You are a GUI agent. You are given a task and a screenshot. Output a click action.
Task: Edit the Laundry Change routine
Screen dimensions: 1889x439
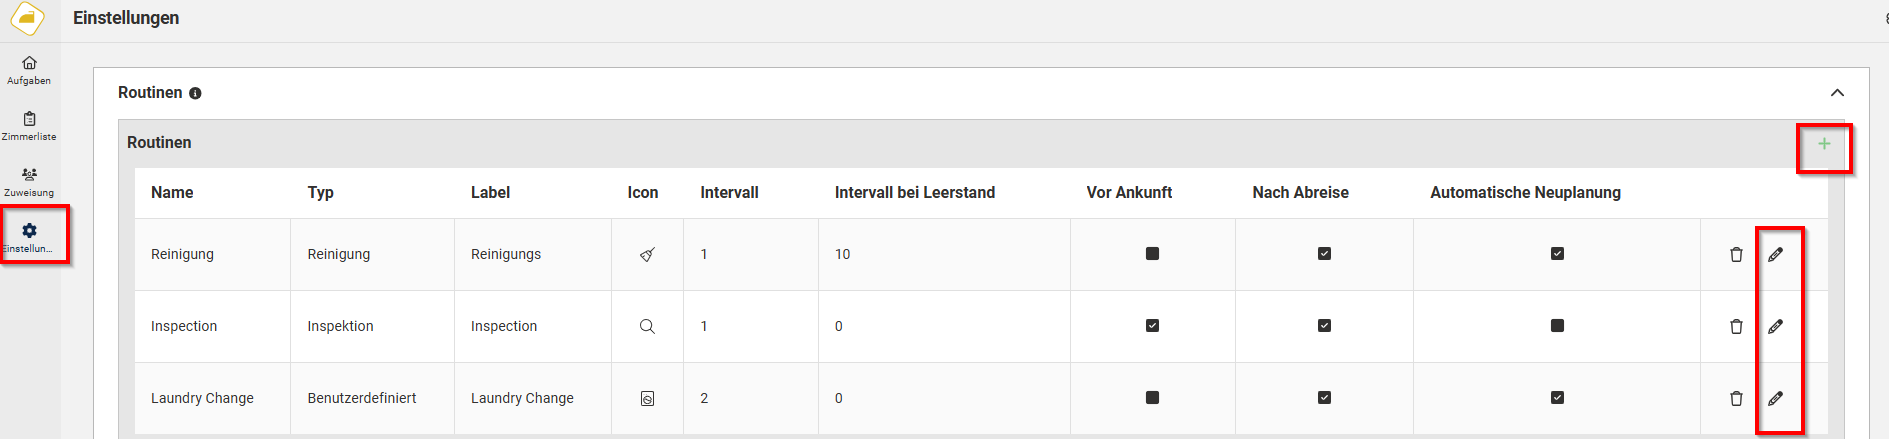coord(1775,398)
